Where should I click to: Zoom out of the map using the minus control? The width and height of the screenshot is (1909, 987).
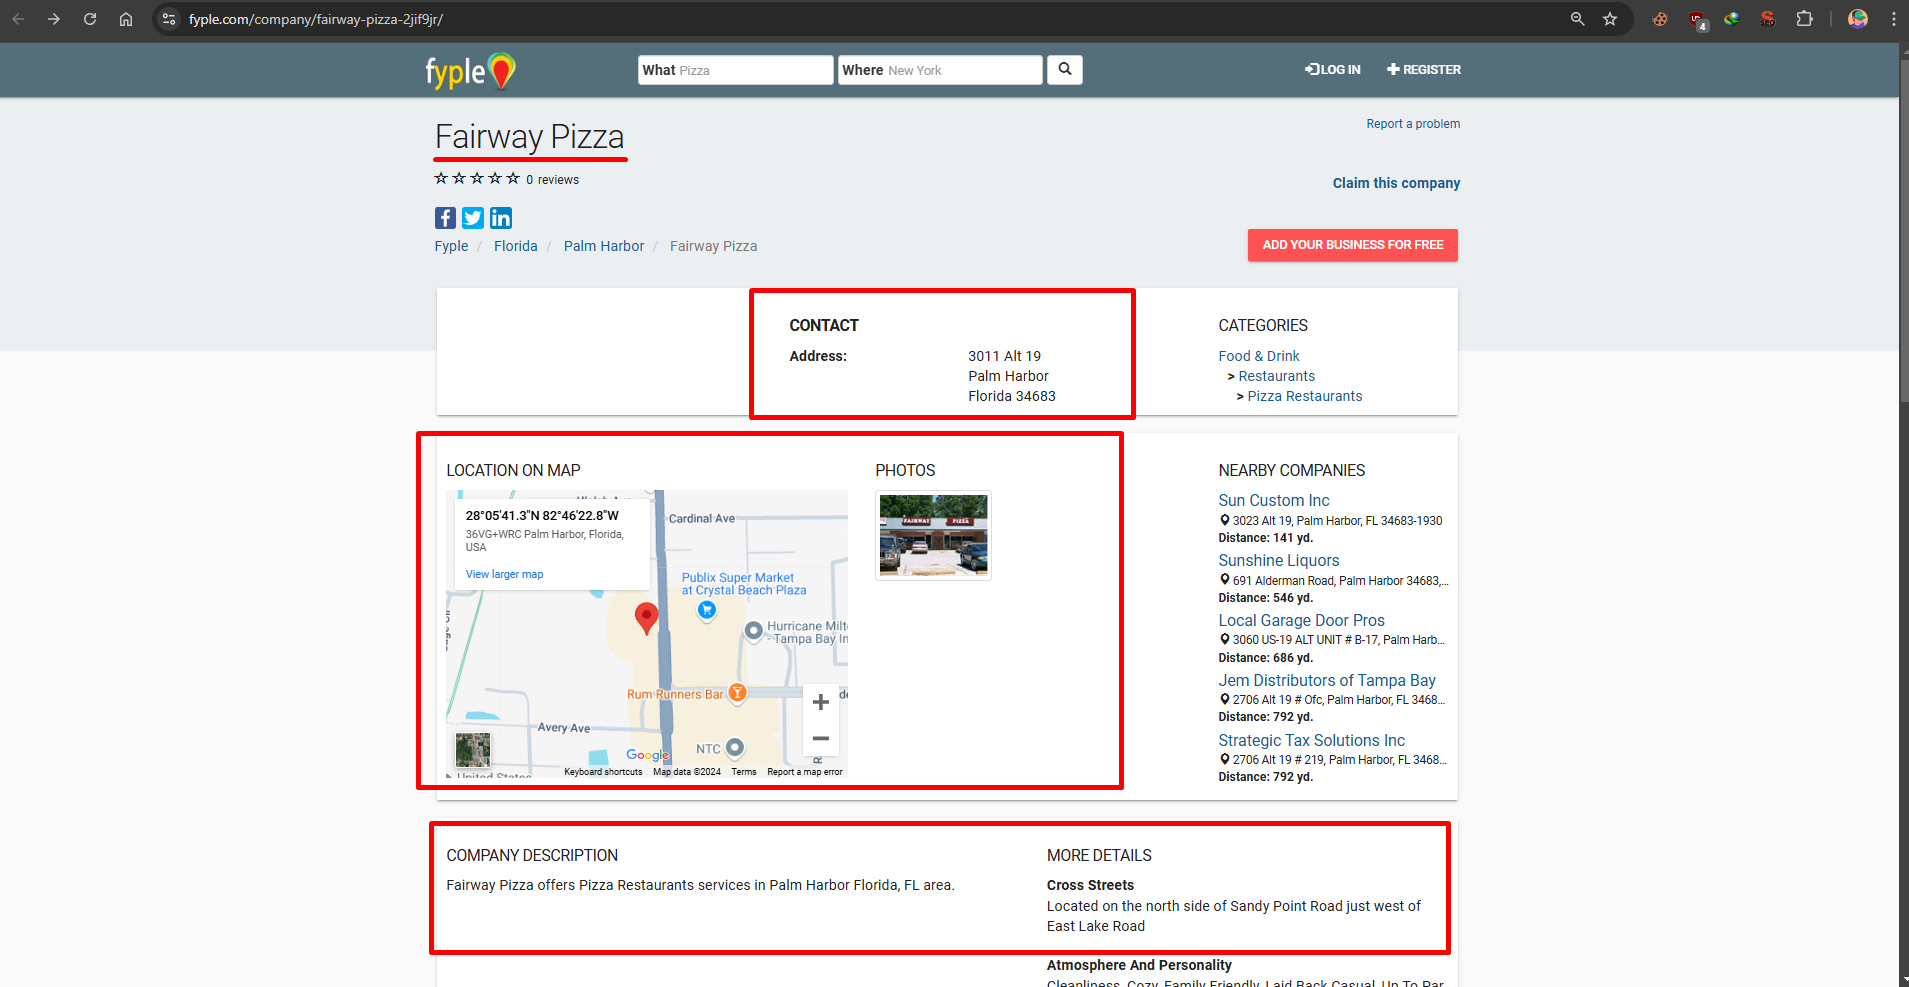[x=820, y=738]
